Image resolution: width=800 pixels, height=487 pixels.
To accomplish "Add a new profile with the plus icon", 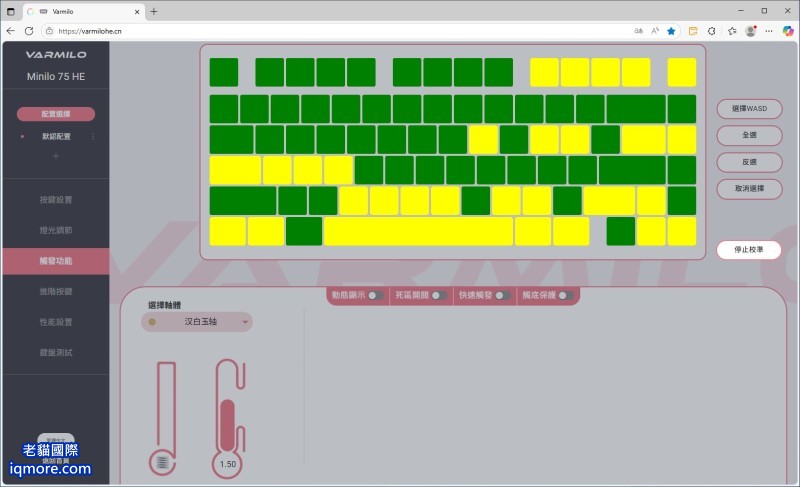I will 56,156.
